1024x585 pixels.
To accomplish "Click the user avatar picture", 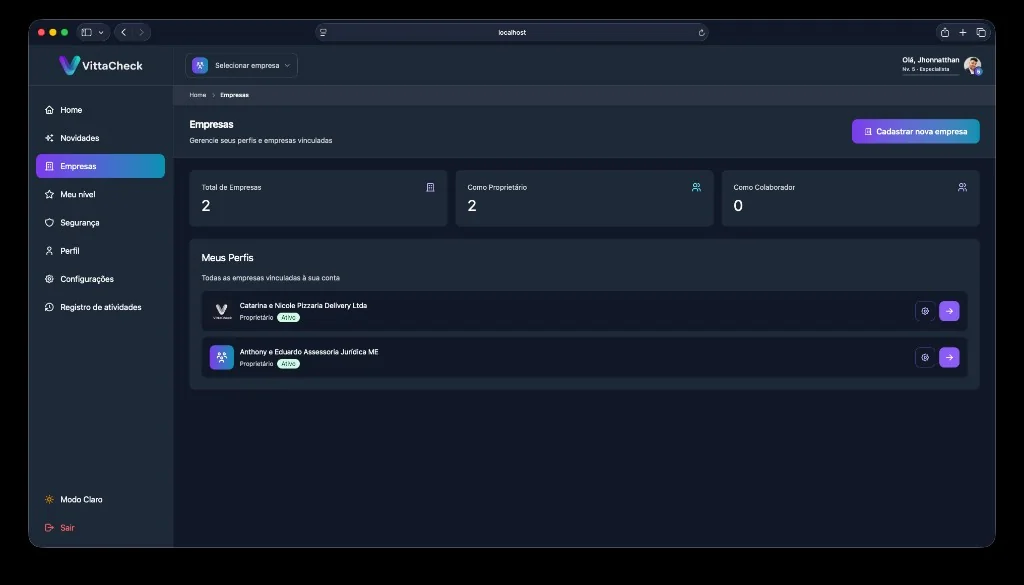I will (x=972, y=65).
